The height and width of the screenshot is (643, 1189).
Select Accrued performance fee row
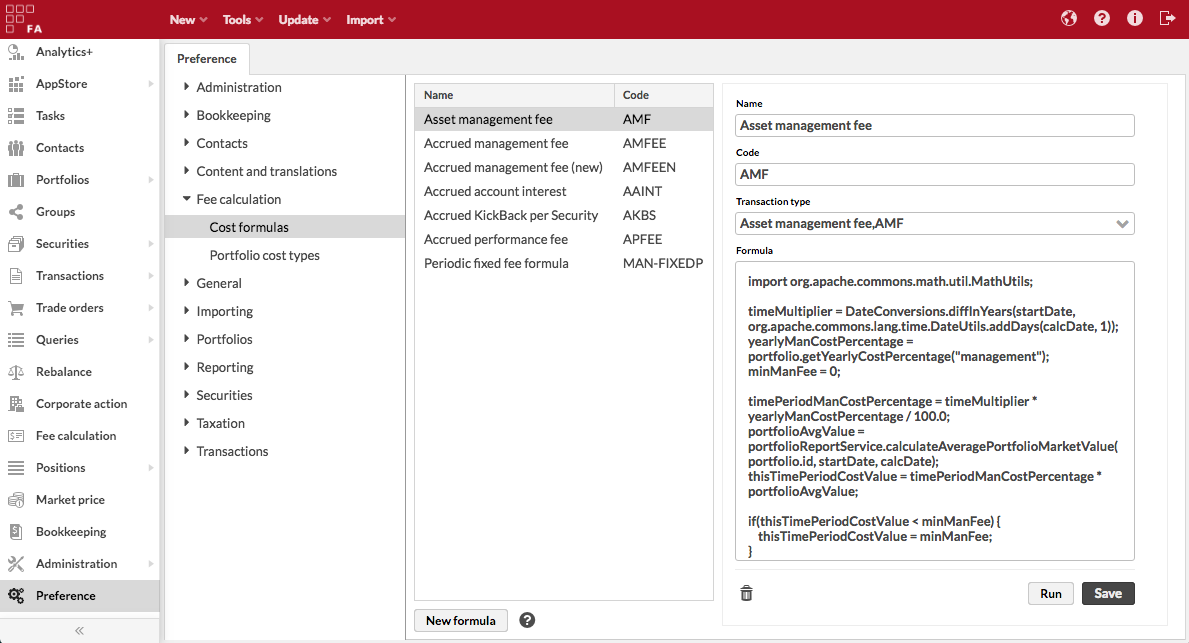(563, 239)
